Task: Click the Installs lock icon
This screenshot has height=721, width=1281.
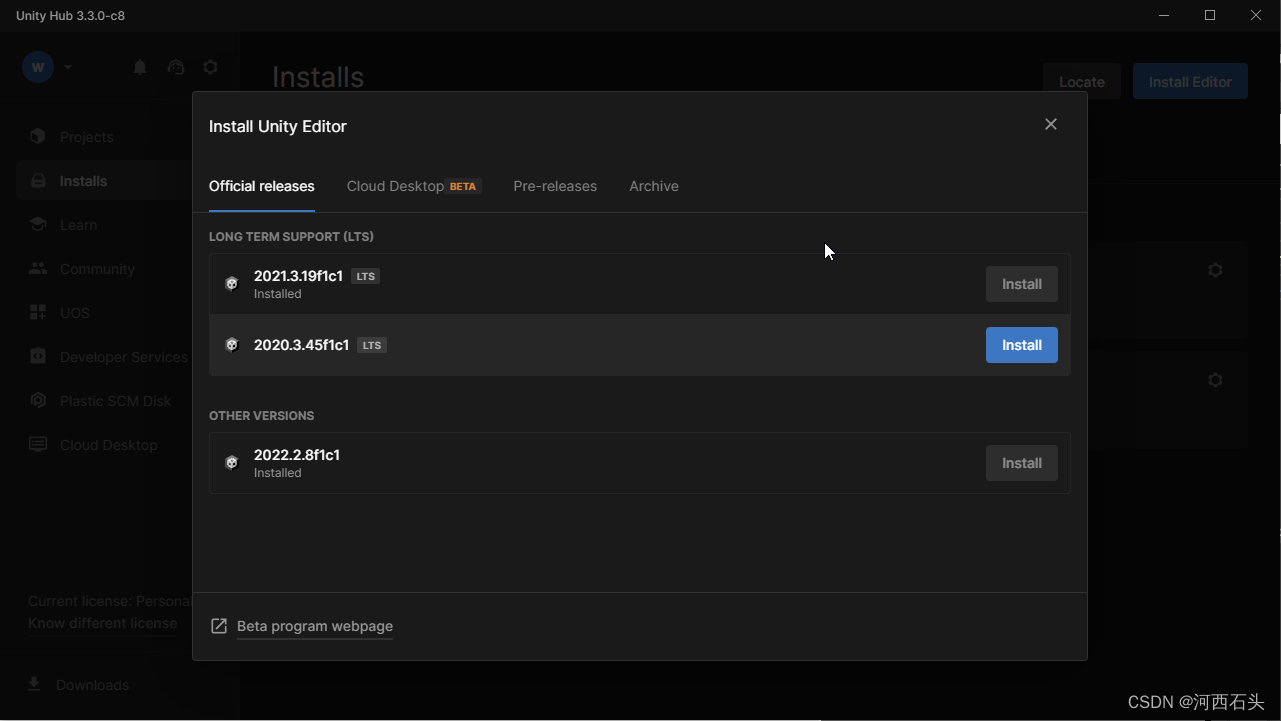Action: (x=38, y=181)
